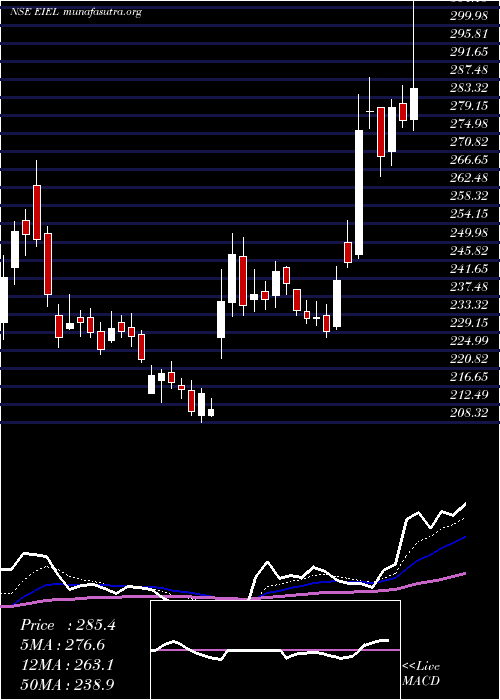Screen dimensions: 500x700
Task: Click the 241.65 price value
Action: pyautogui.click(x=468, y=269)
